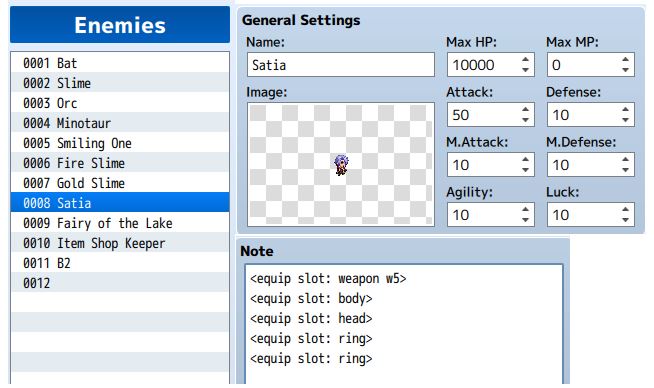Increase M.Attack with up arrow
The height and width of the screenshot is (388, 654).
(526, 160)
